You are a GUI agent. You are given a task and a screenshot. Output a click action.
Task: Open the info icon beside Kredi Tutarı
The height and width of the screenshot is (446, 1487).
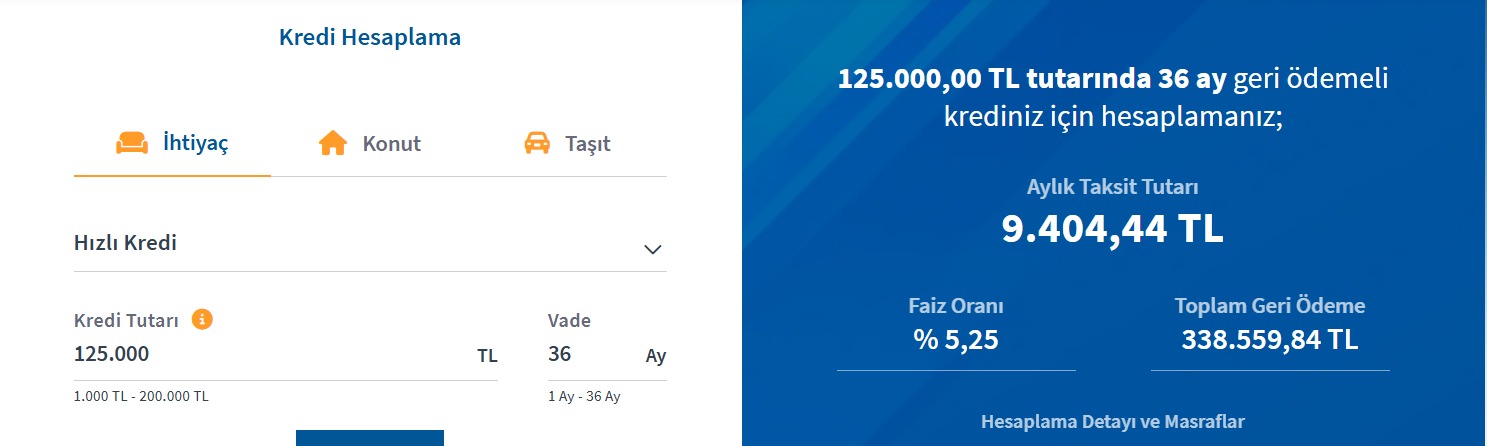[202, 320]
